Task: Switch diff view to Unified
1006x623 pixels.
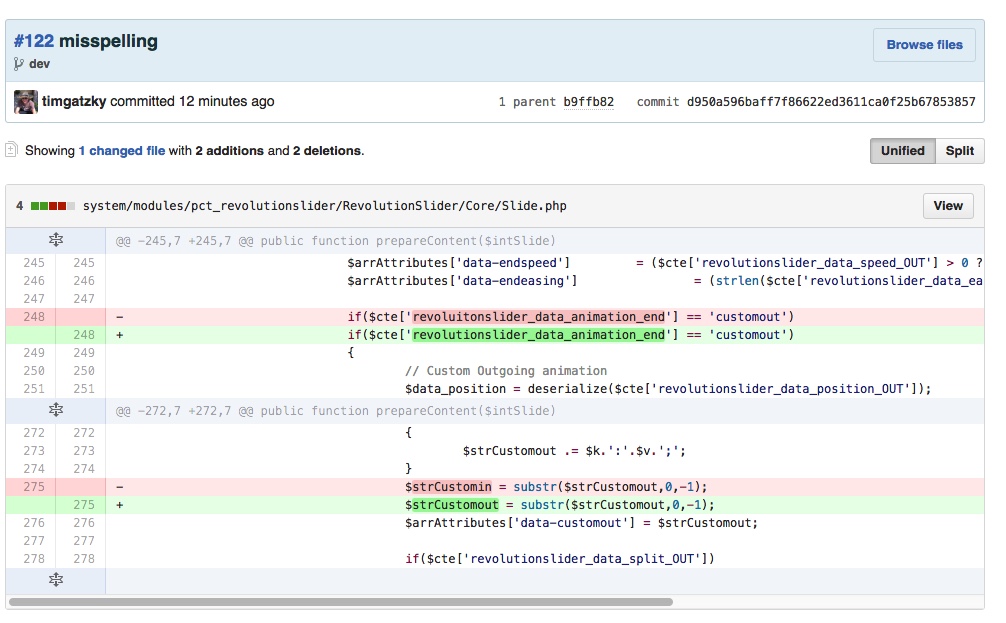Action: [x=902, y=151]
